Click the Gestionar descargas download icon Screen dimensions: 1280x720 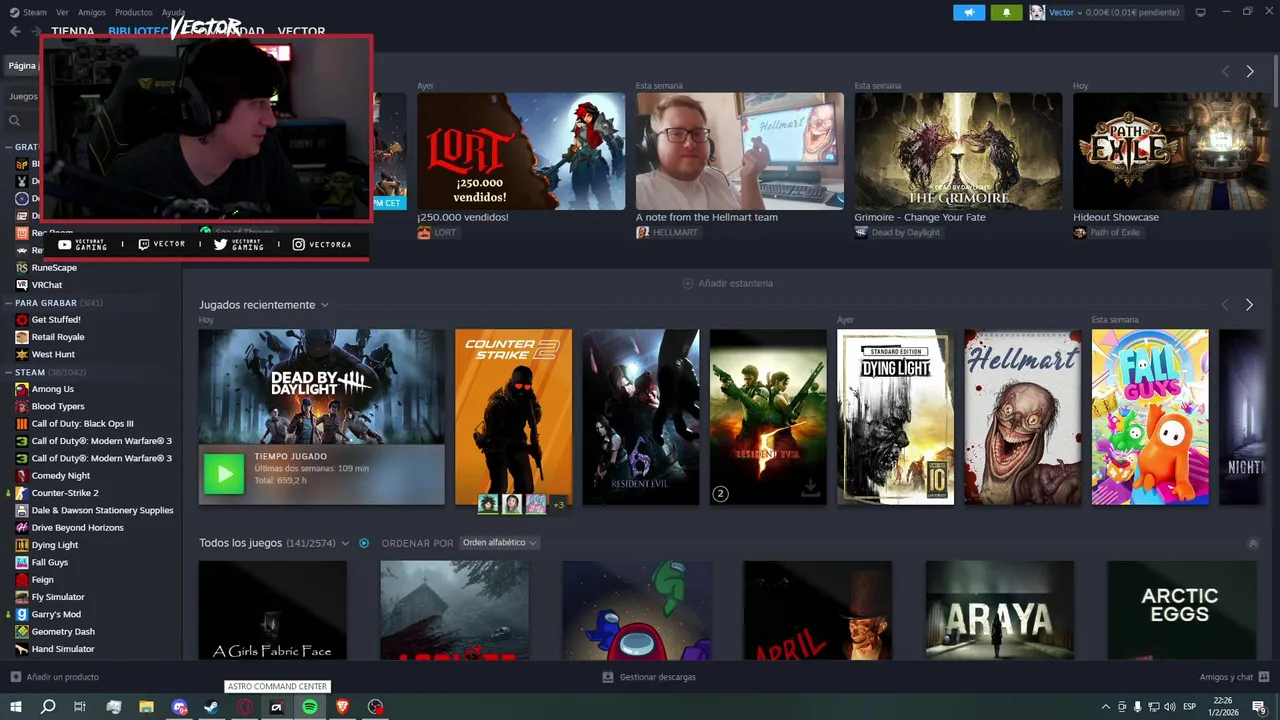tap(607, 677)
